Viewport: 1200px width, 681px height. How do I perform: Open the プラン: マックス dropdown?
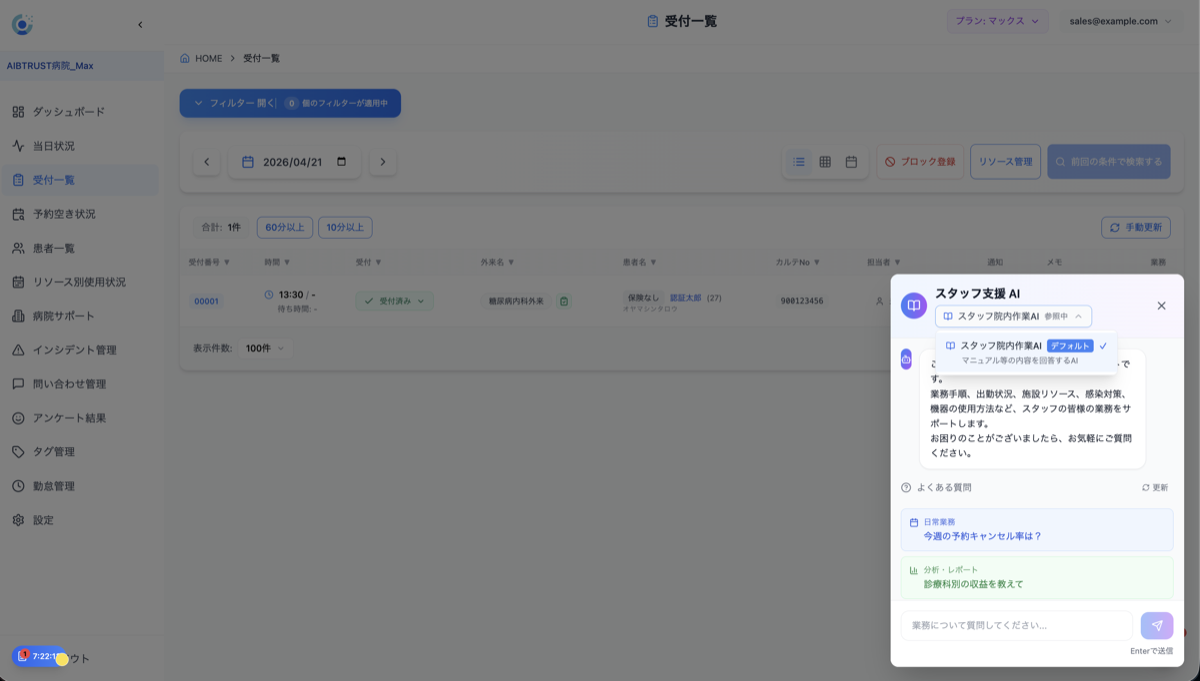[x=997, y=21]
